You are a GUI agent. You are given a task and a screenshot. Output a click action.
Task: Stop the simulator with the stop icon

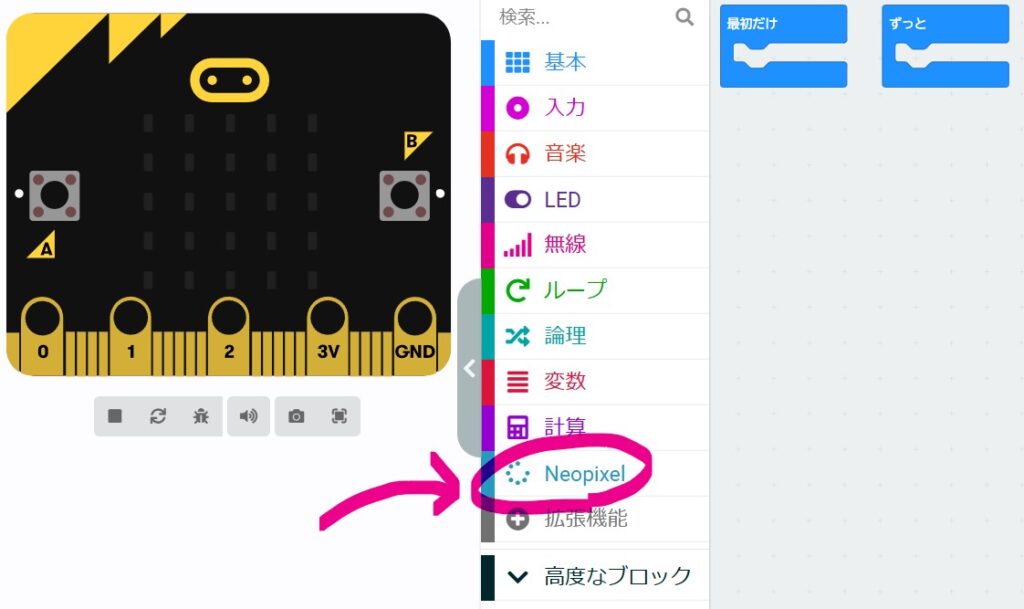pos(115,416)
